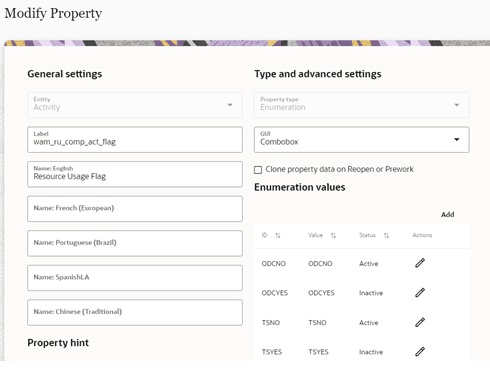This screenshot has height=376, width=490.
Task: Click the Modify Property page title
Action: pyautogui.click(x=53, y=13)
